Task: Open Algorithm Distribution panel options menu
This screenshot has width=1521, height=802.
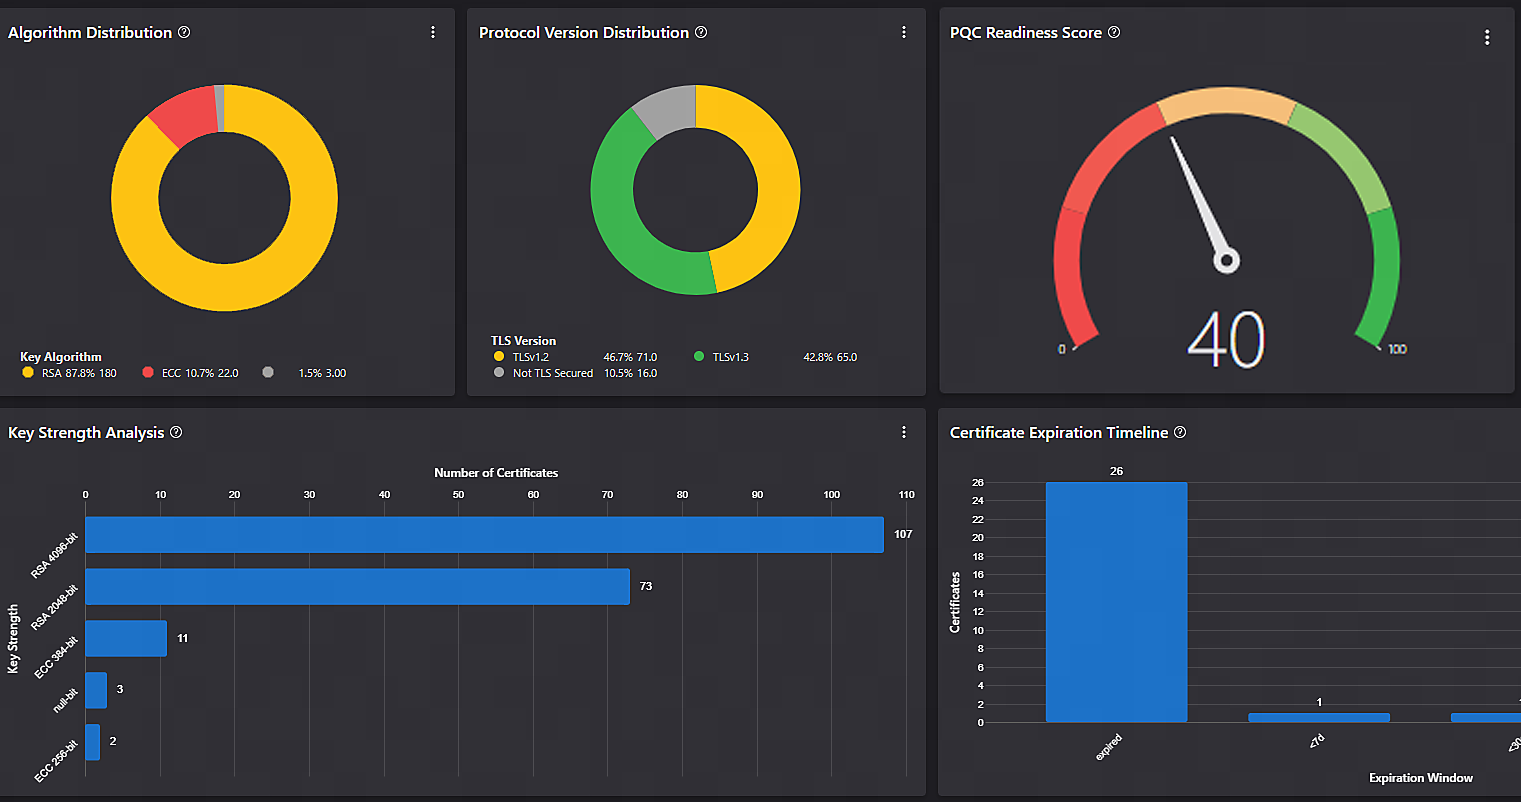Action: (x=433, y=32)
